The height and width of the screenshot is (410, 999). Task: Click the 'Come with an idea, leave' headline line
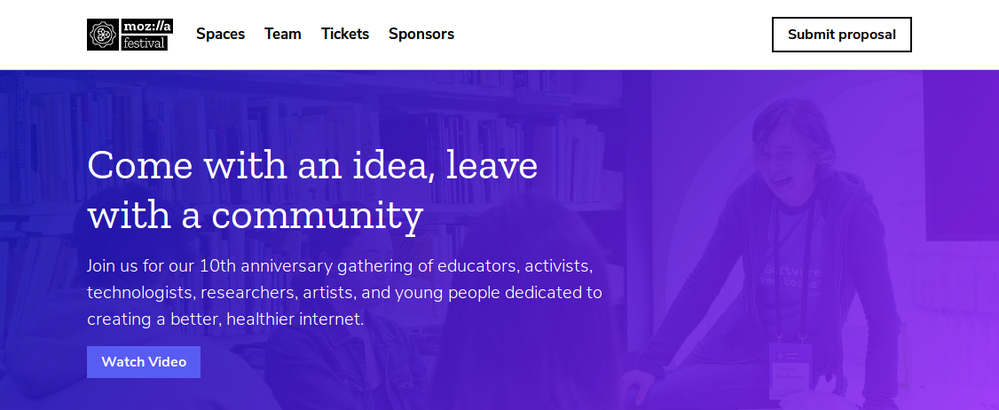(x=312, y=164)
